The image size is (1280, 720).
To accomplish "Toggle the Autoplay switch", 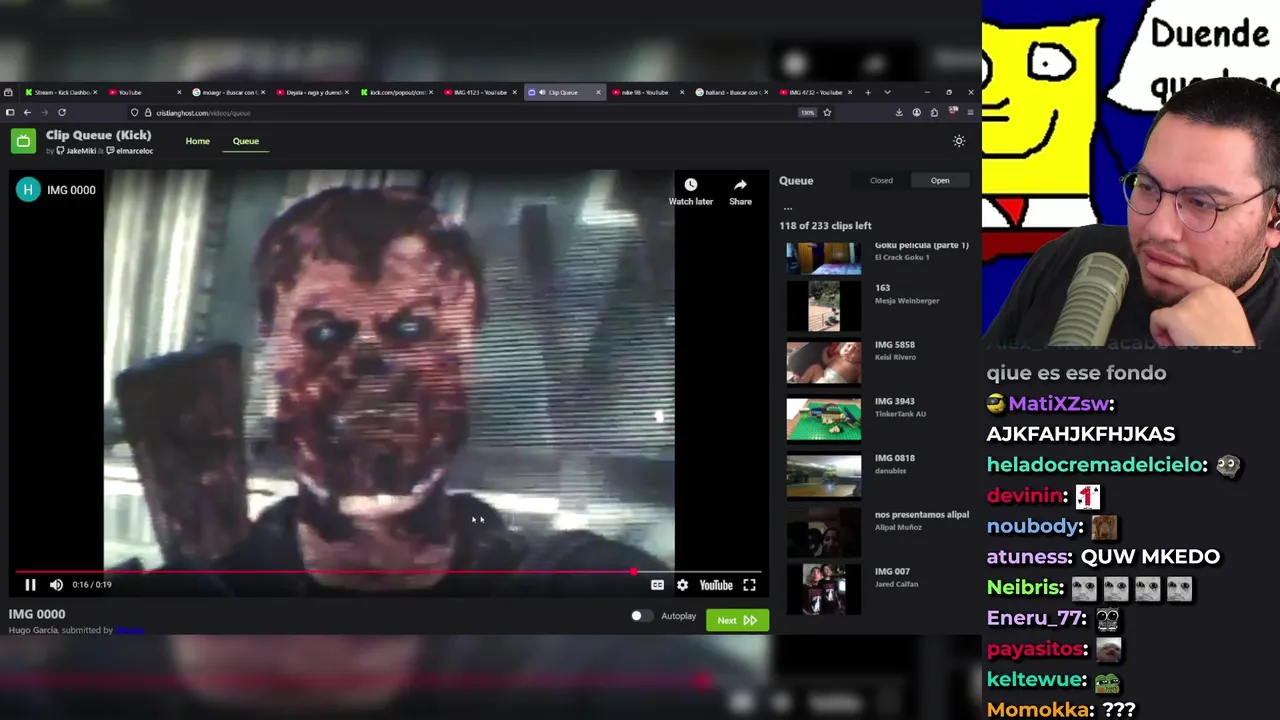I will click(x=641, y=616).
